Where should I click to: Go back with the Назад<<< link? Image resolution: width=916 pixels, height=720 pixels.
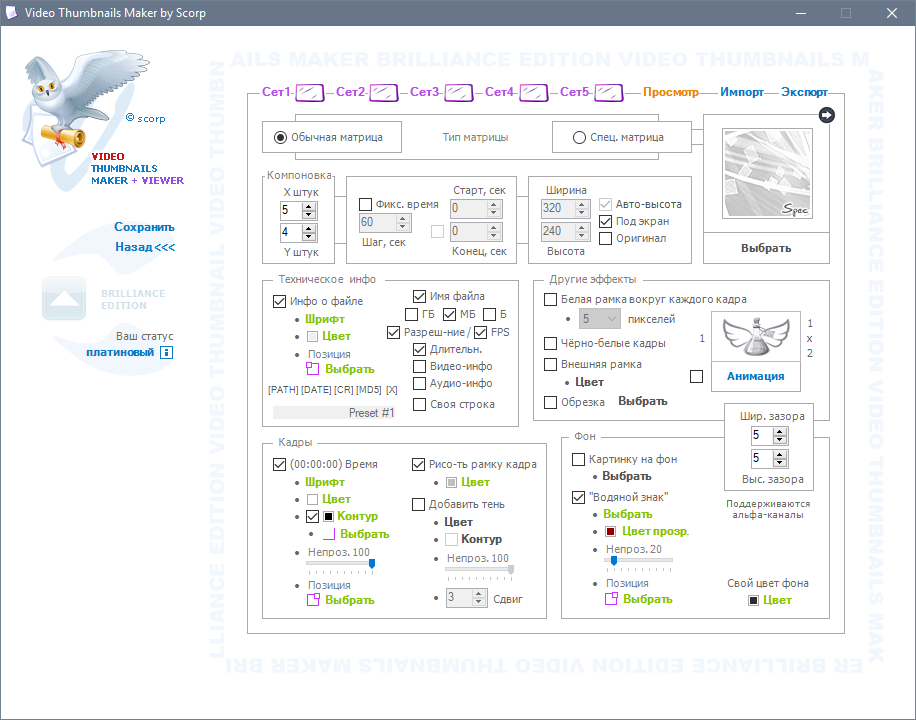tap(144, 247)
